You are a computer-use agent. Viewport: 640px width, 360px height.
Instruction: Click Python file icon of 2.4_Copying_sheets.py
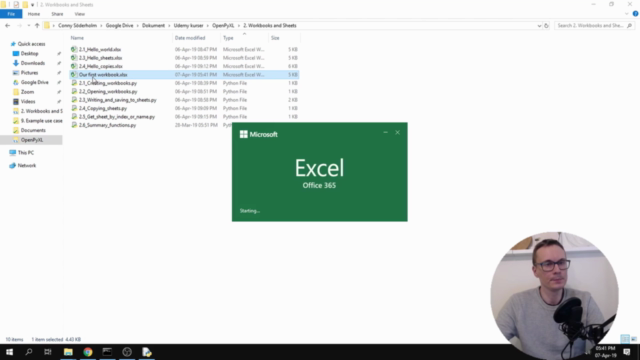[x=73, y=108]
